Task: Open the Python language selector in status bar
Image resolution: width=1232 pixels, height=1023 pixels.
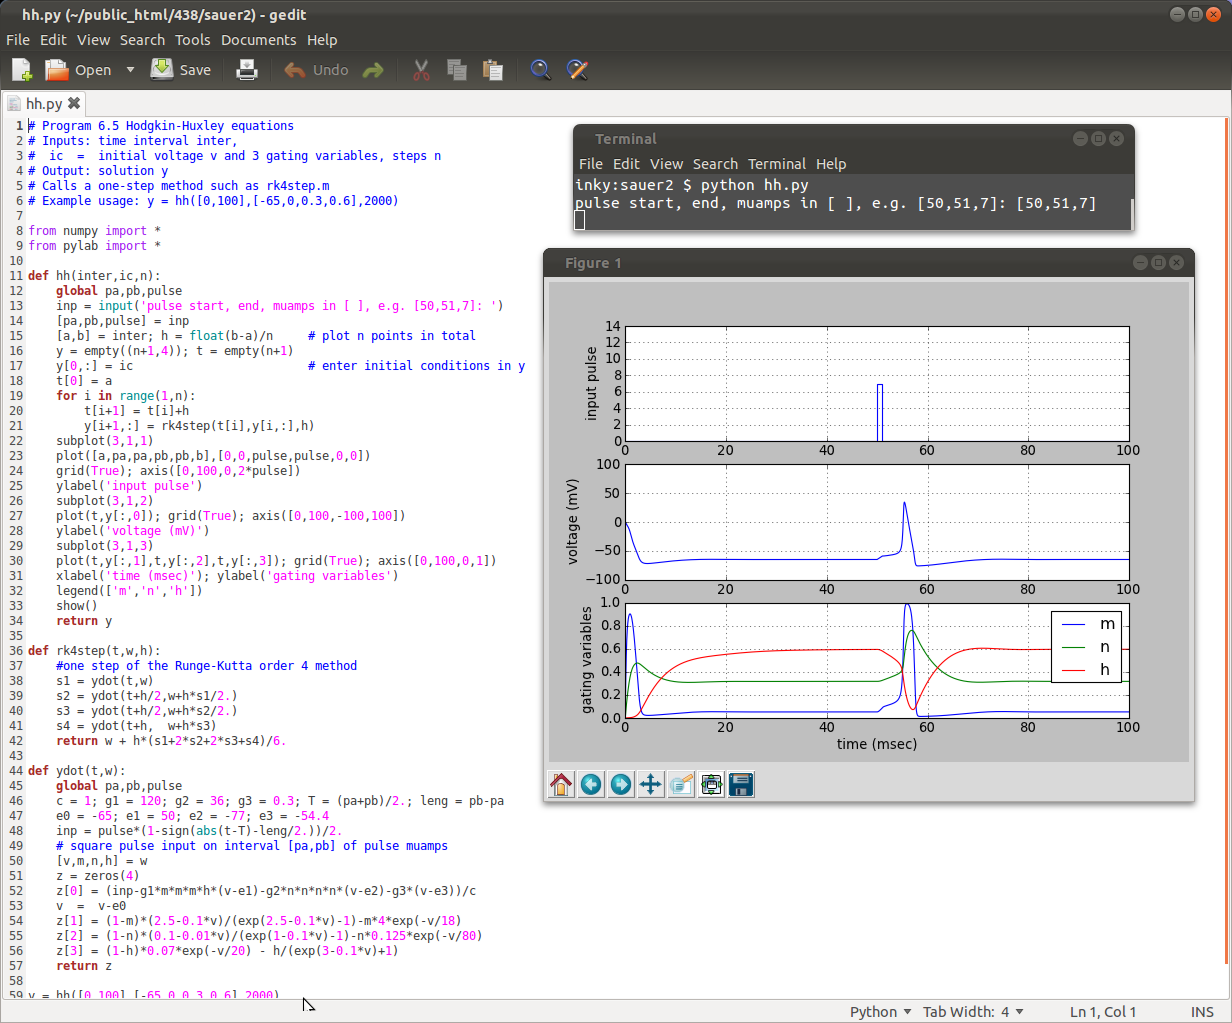Action: tap(880, 1011)
